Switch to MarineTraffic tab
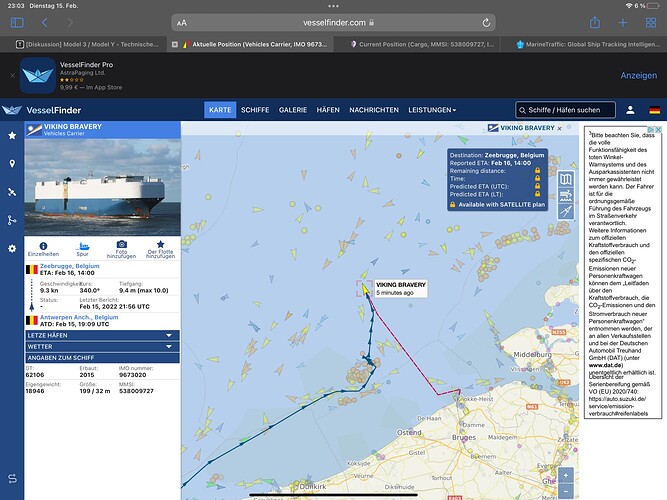667x500 pixels. (x=588, y=44)
